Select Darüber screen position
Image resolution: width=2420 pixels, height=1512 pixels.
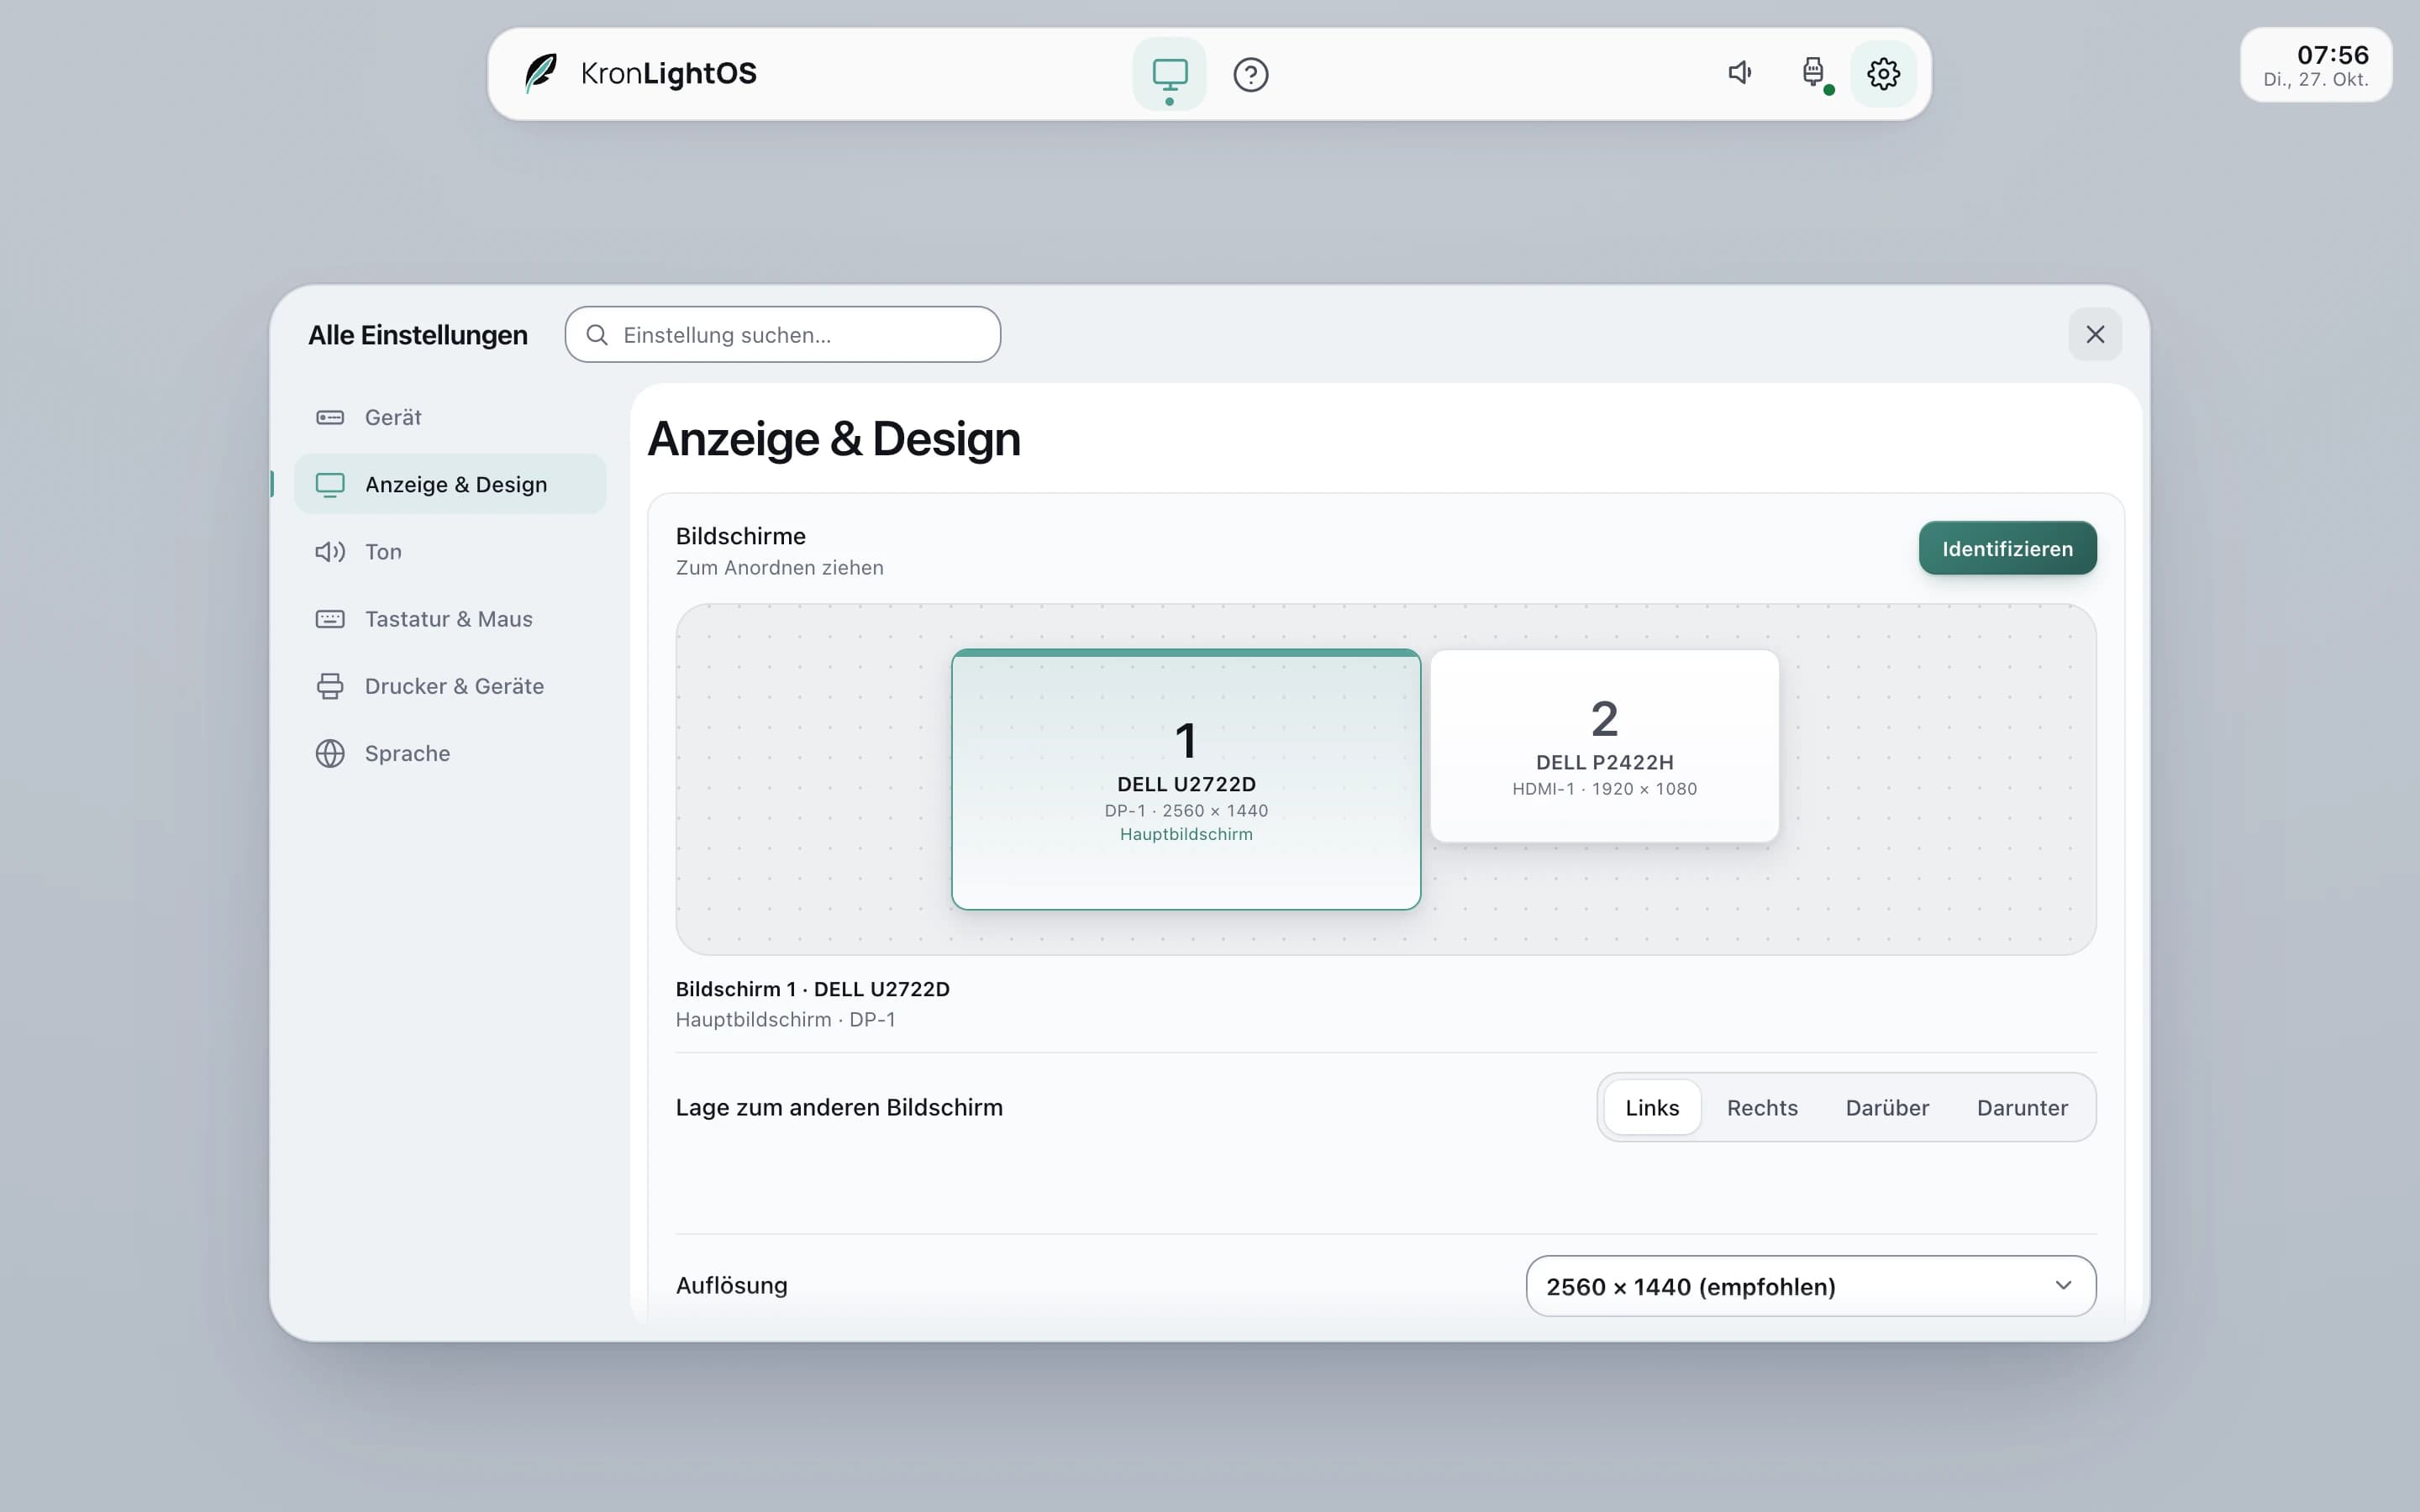click(x=1887, y=1107)
